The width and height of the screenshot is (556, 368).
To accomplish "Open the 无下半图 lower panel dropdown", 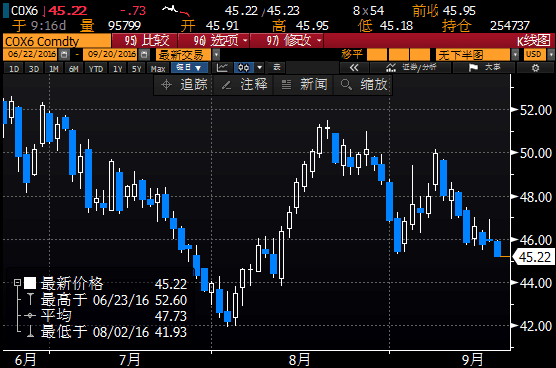I will point(515,55).
